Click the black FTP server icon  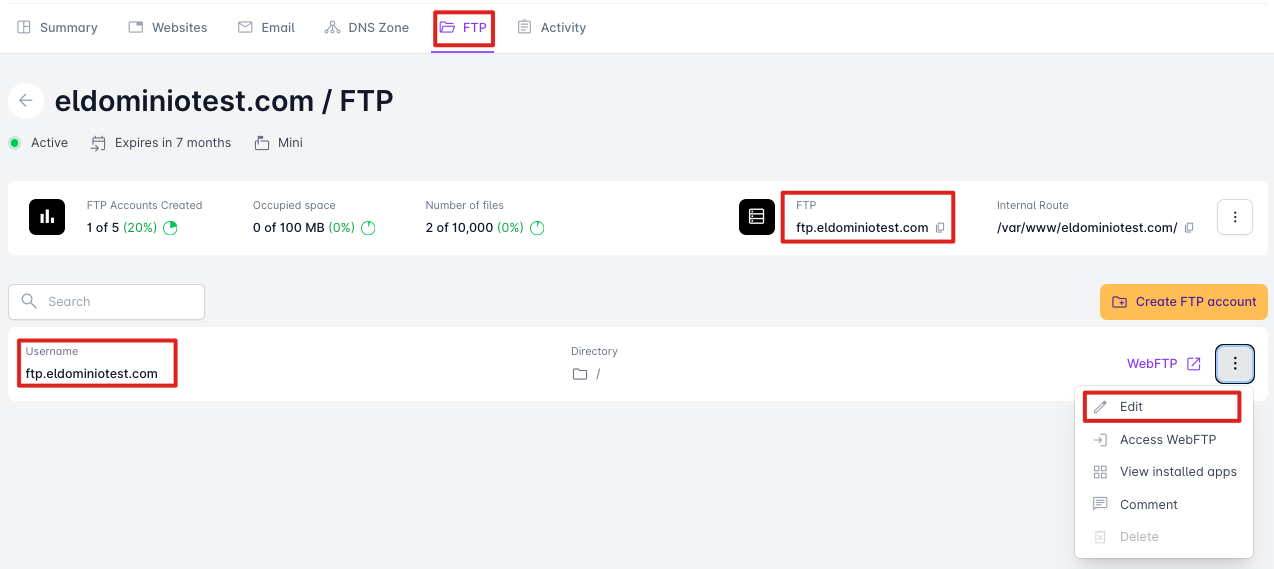click(757, 217)
